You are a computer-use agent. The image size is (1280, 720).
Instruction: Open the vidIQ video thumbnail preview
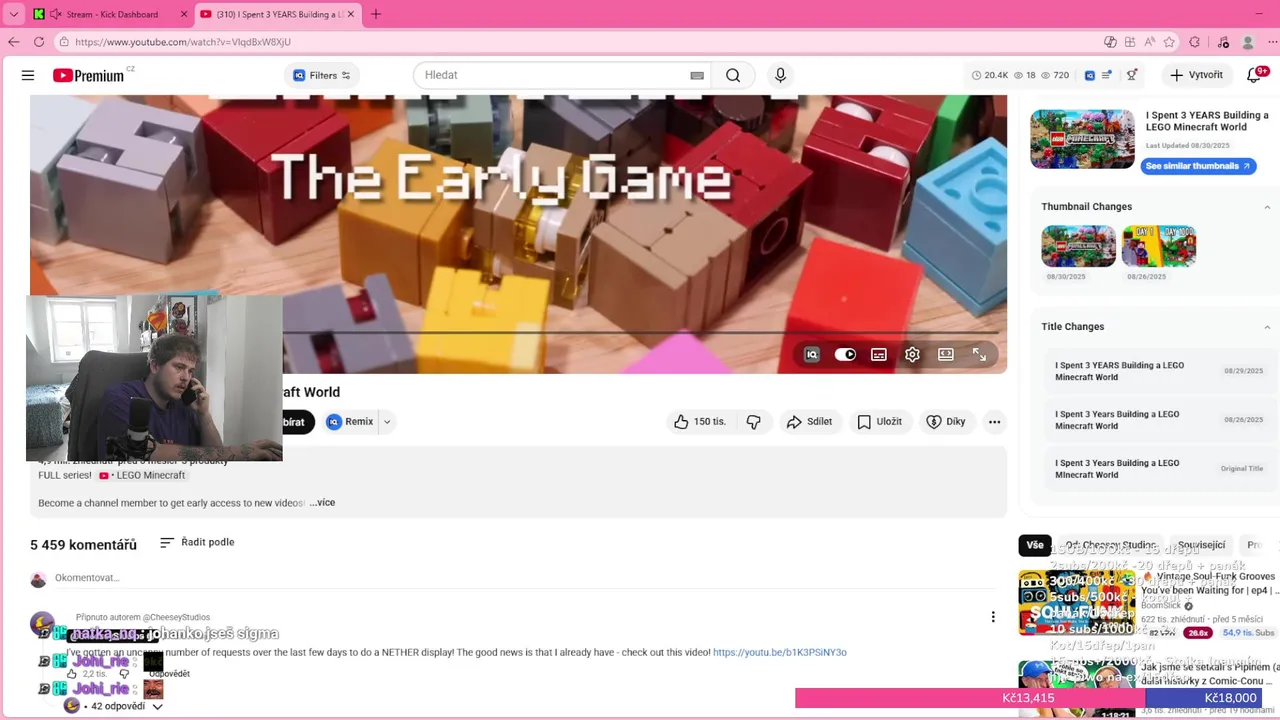pyautogui.click(x=1082, y=139)
